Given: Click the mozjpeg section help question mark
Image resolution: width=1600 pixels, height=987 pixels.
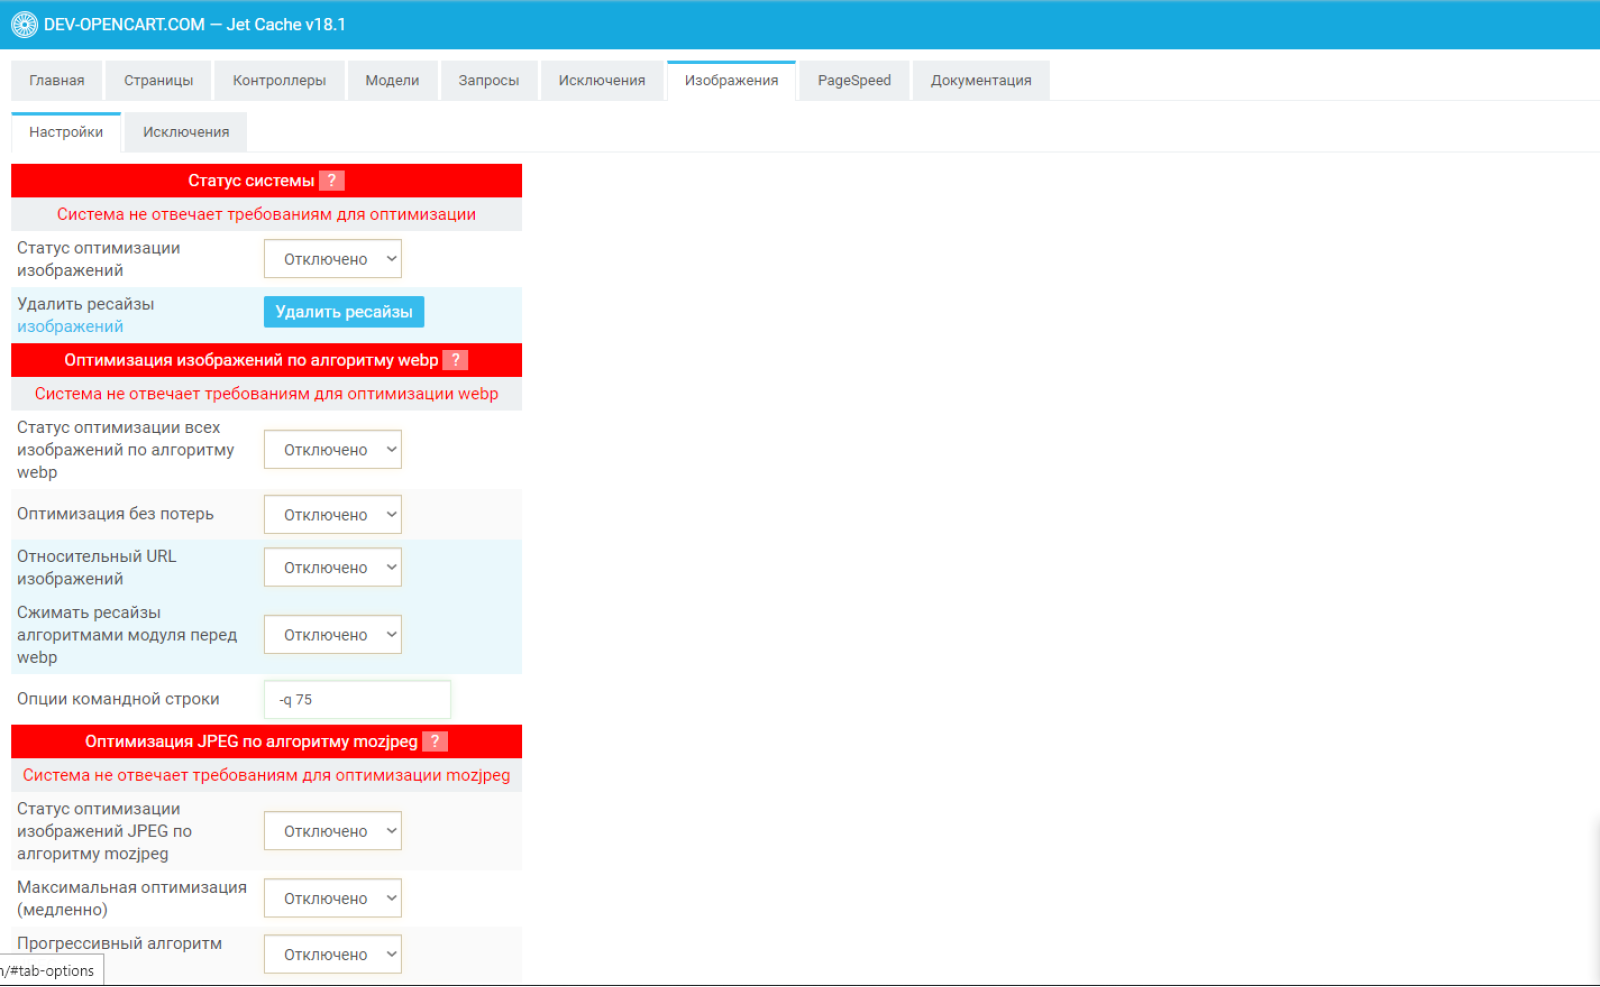Looking at the screenshot, I should pos(435,741).
